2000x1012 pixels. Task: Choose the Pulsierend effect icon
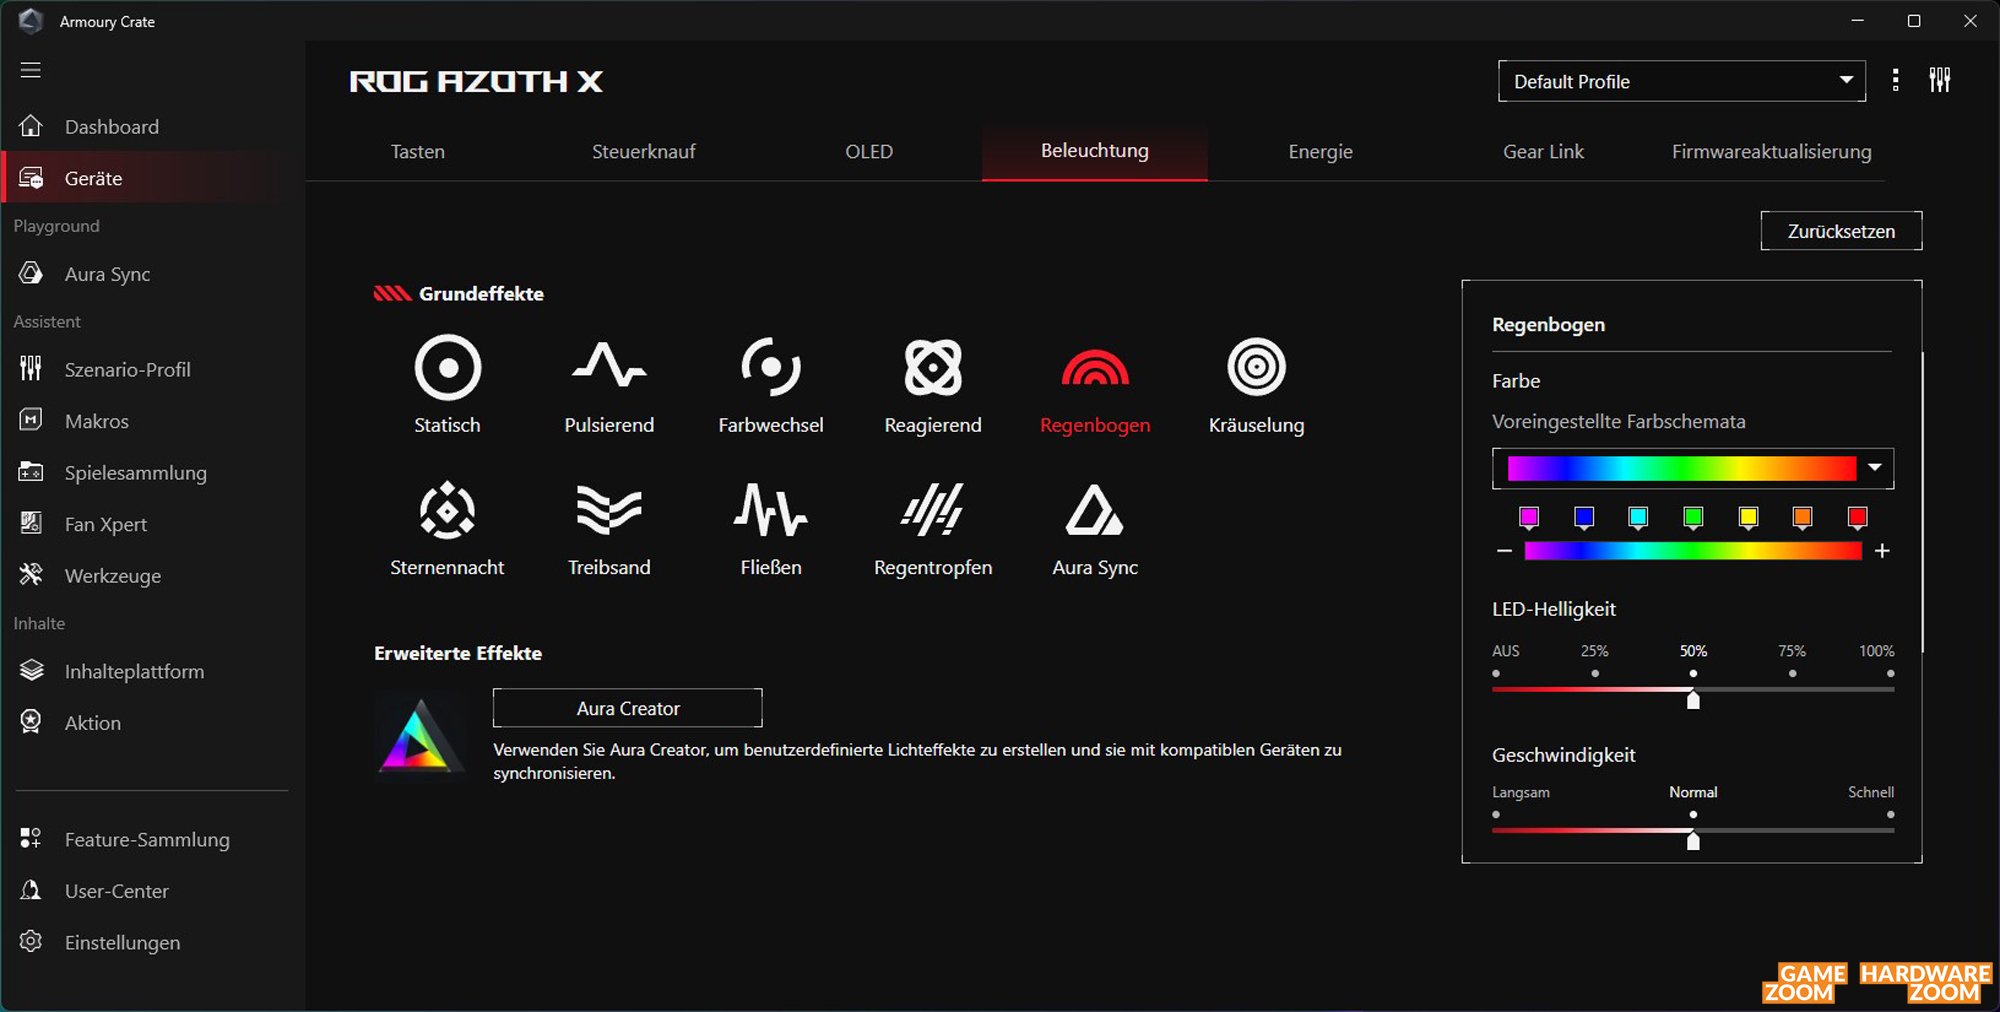(609, 368)
